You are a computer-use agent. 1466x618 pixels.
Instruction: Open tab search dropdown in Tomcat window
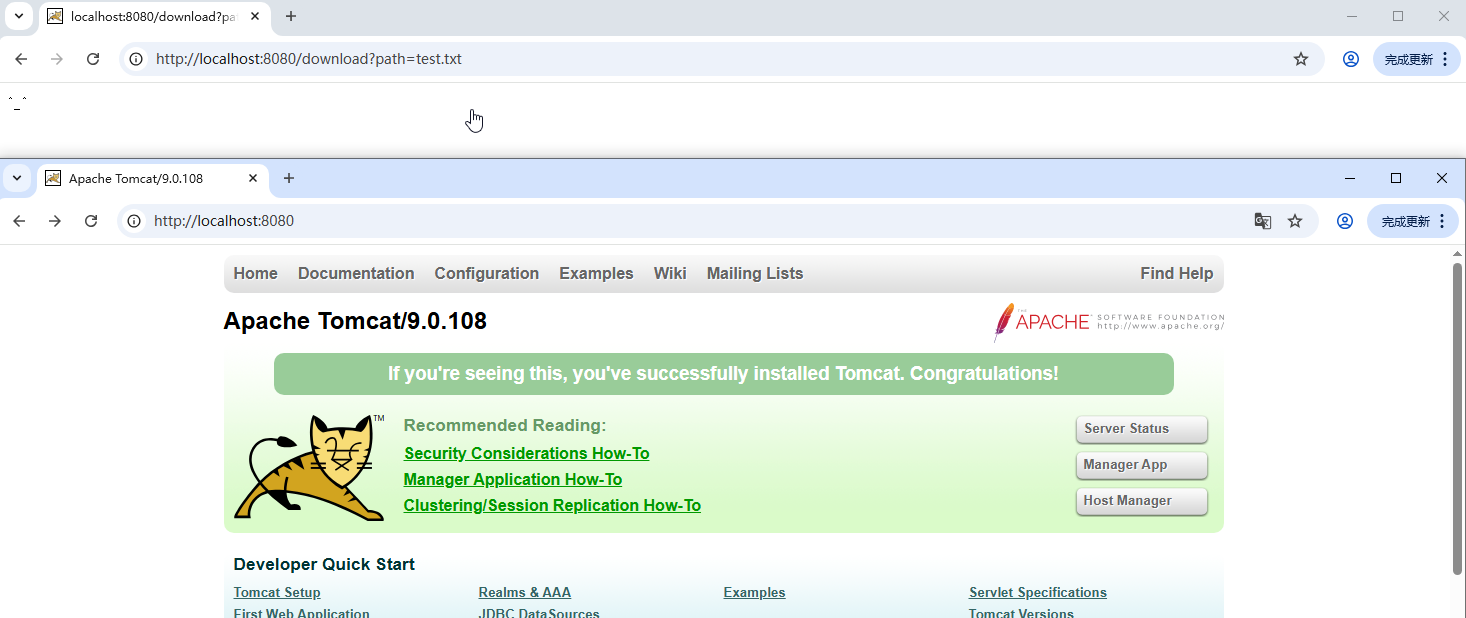pyautogui.click(x=17, y=178)
